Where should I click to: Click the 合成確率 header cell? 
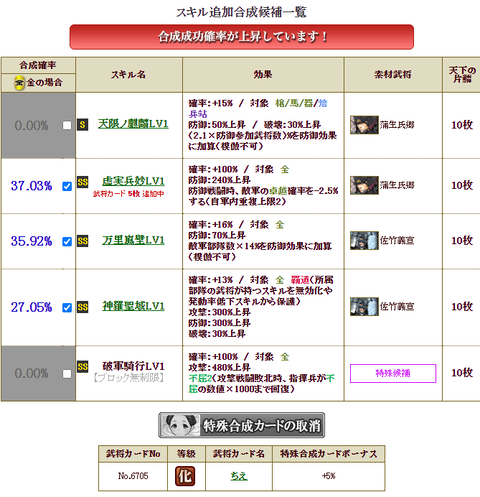(38, 65)
